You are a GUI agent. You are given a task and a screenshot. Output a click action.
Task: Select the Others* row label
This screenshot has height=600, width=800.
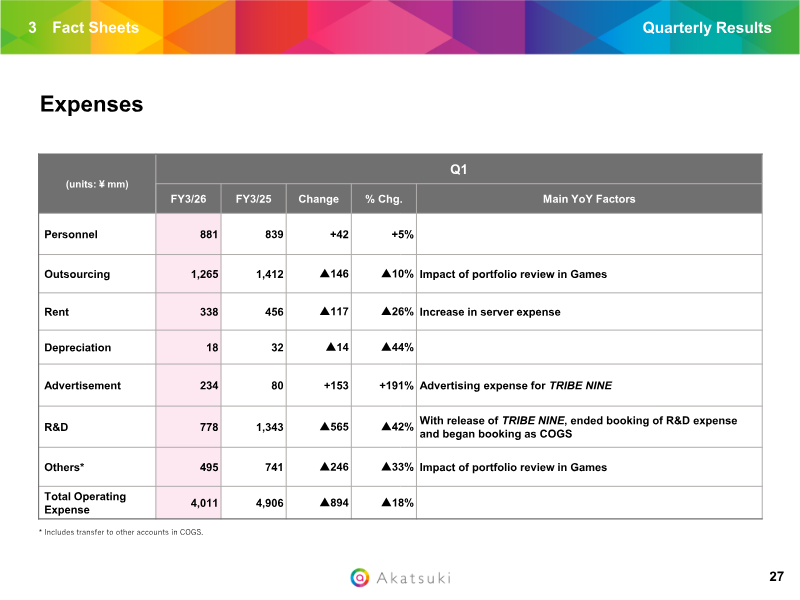pos(64,467)
